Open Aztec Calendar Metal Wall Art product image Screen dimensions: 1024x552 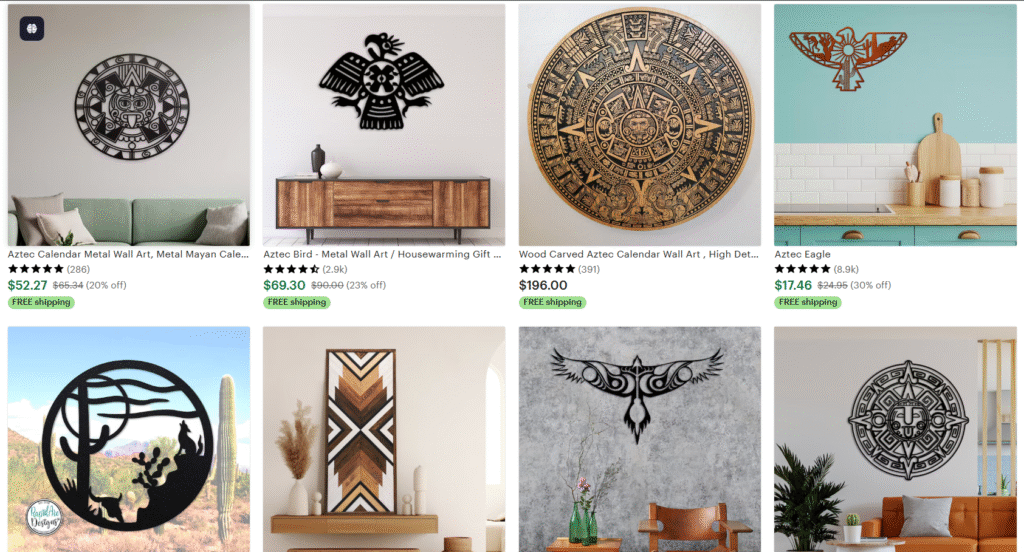[129, 125]
